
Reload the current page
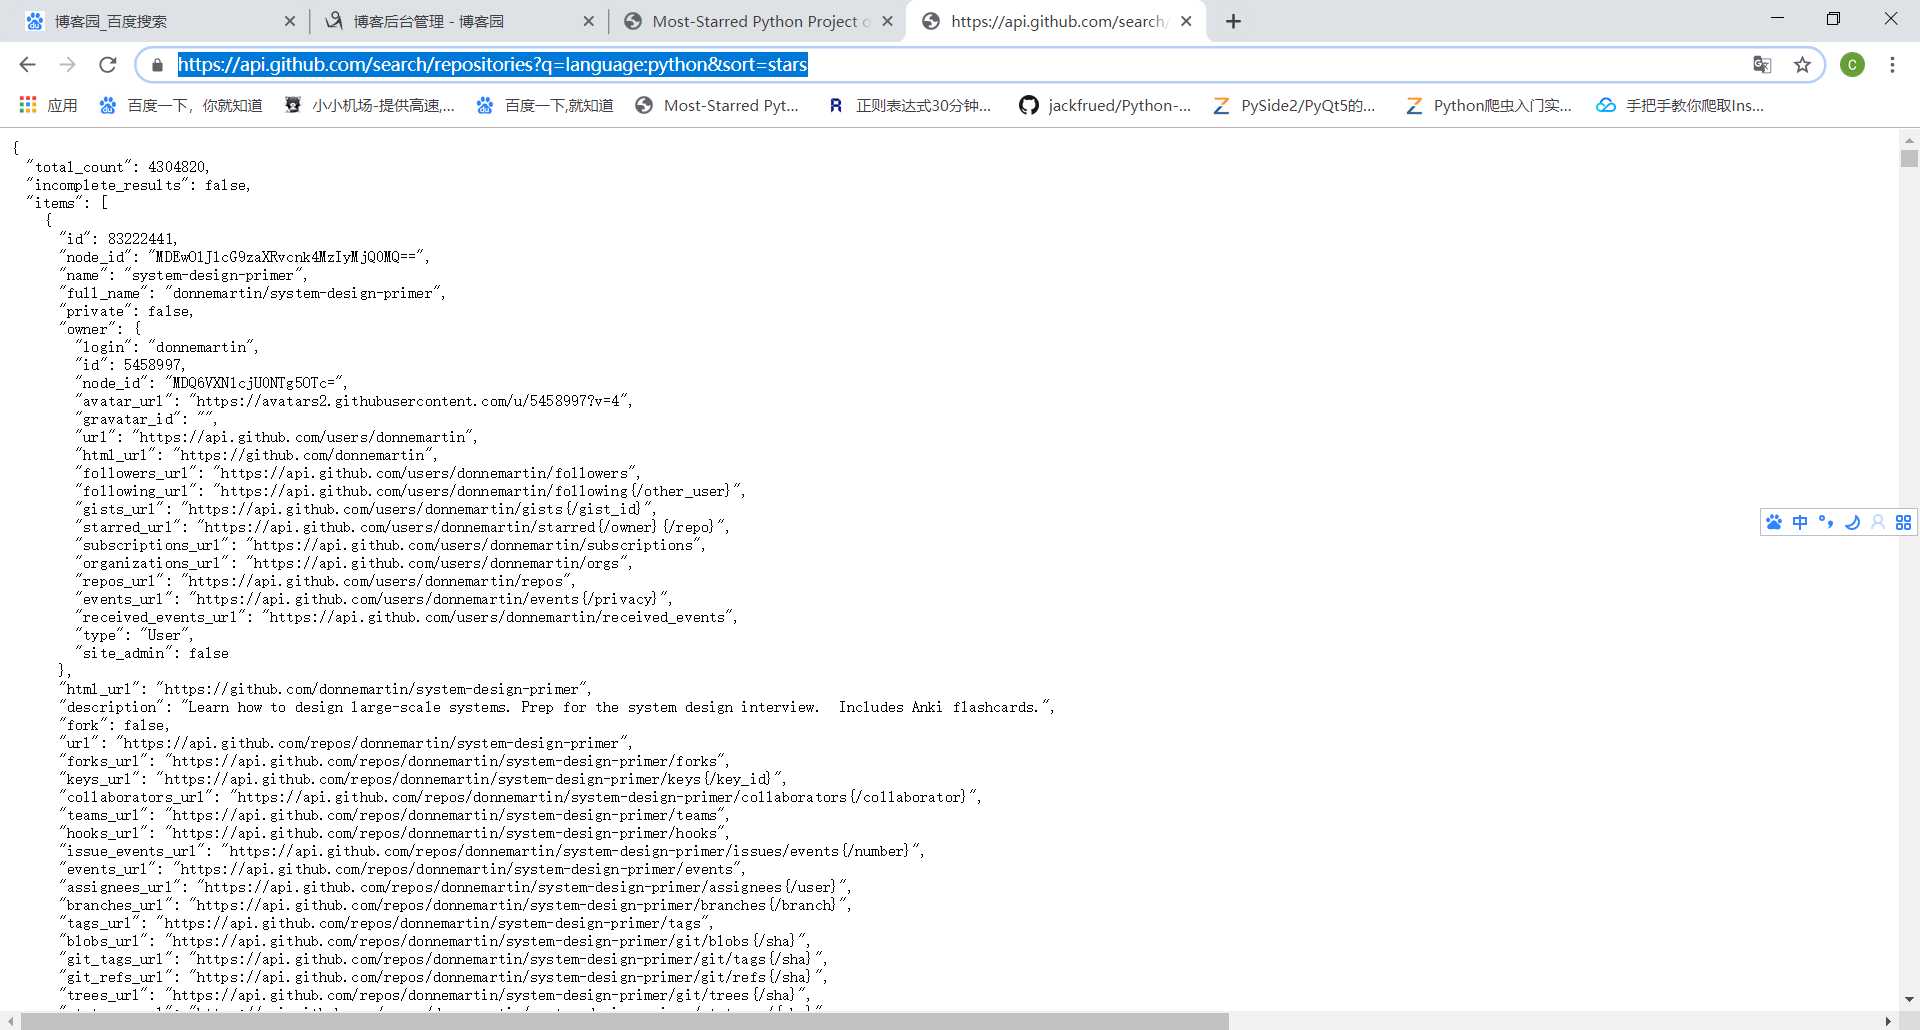107,65
